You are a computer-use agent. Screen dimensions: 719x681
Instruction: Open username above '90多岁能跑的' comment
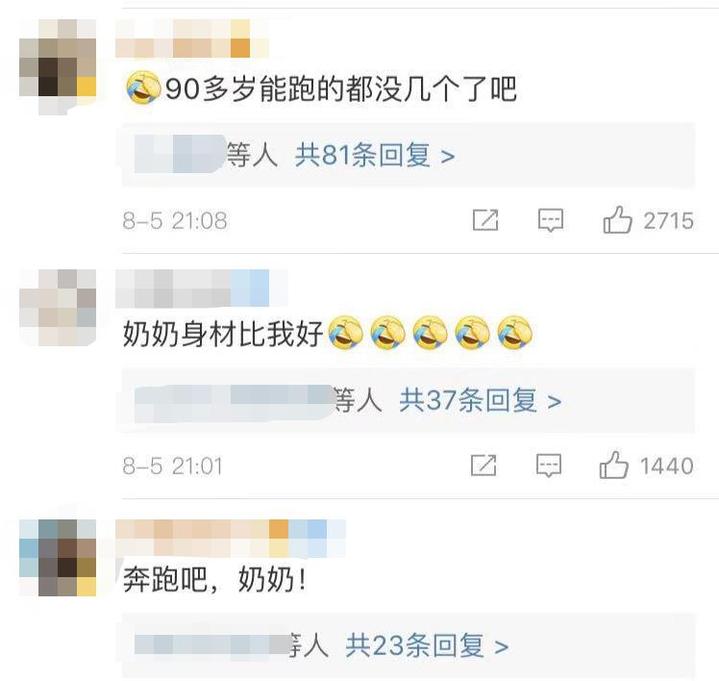[x=192, y=39]
